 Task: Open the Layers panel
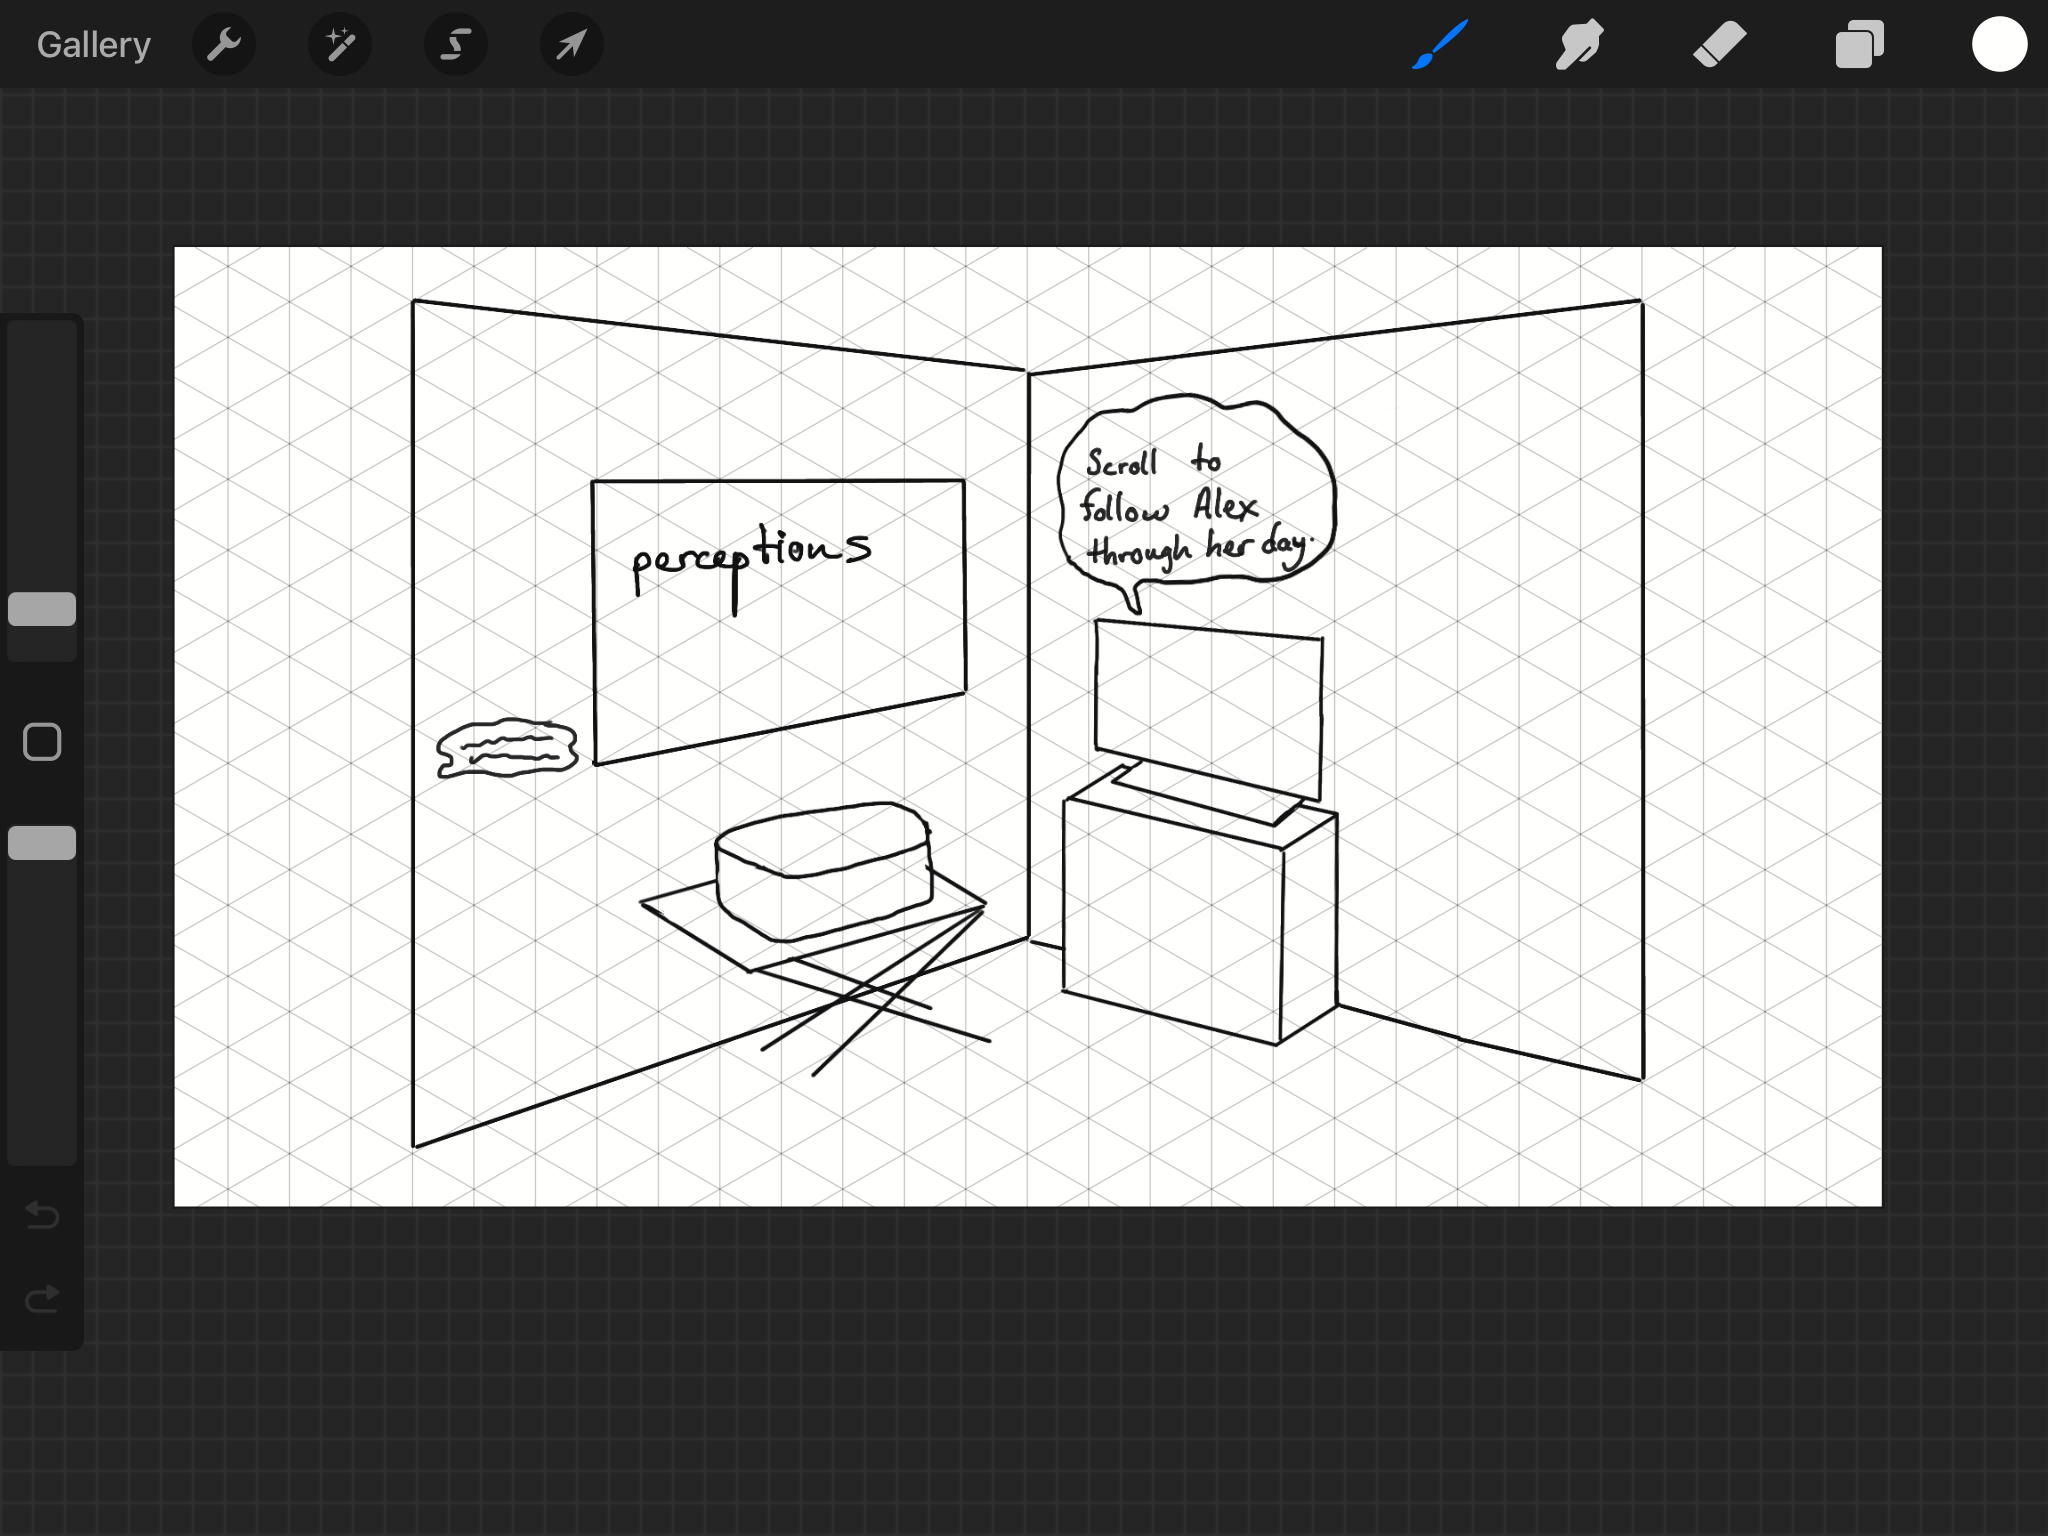(1859, 45)
